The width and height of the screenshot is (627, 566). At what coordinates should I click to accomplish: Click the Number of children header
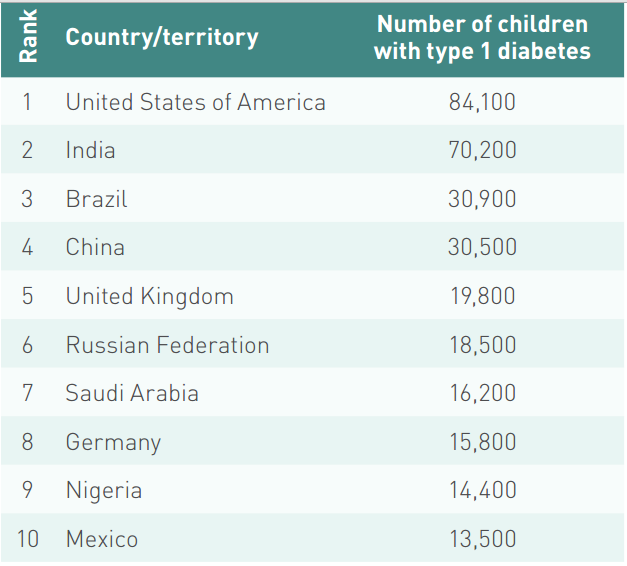482,38
